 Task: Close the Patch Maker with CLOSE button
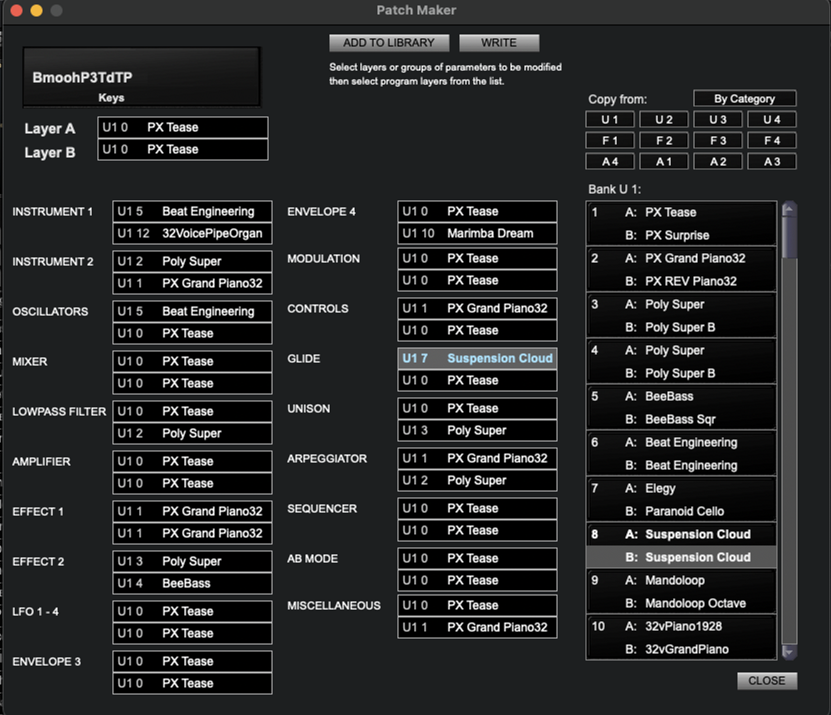[x=767, y=681]
